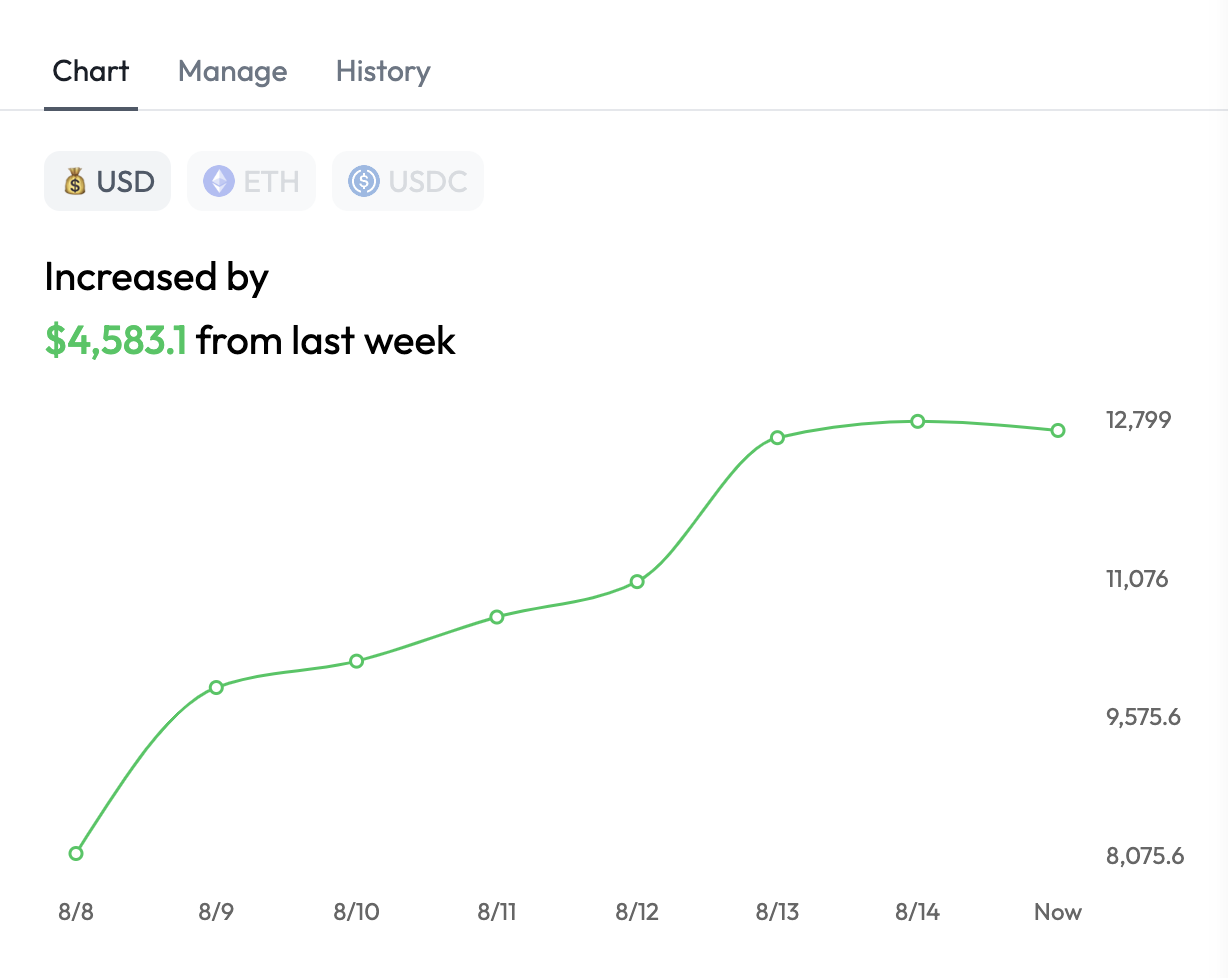This screenshot has width=1228, height=978.
Task: Select the 8/9 chart data point
Action: point(216,687)
